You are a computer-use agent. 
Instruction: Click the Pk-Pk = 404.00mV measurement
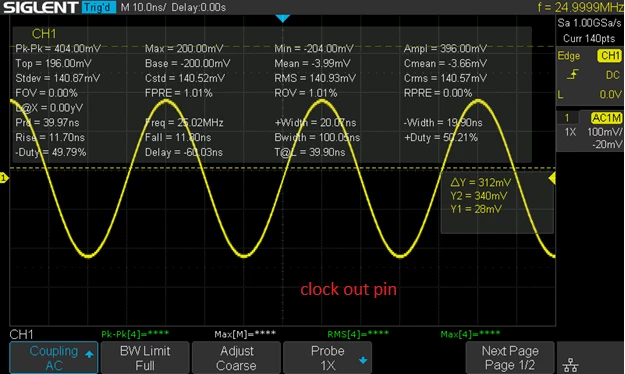click(x=58, y=49)
